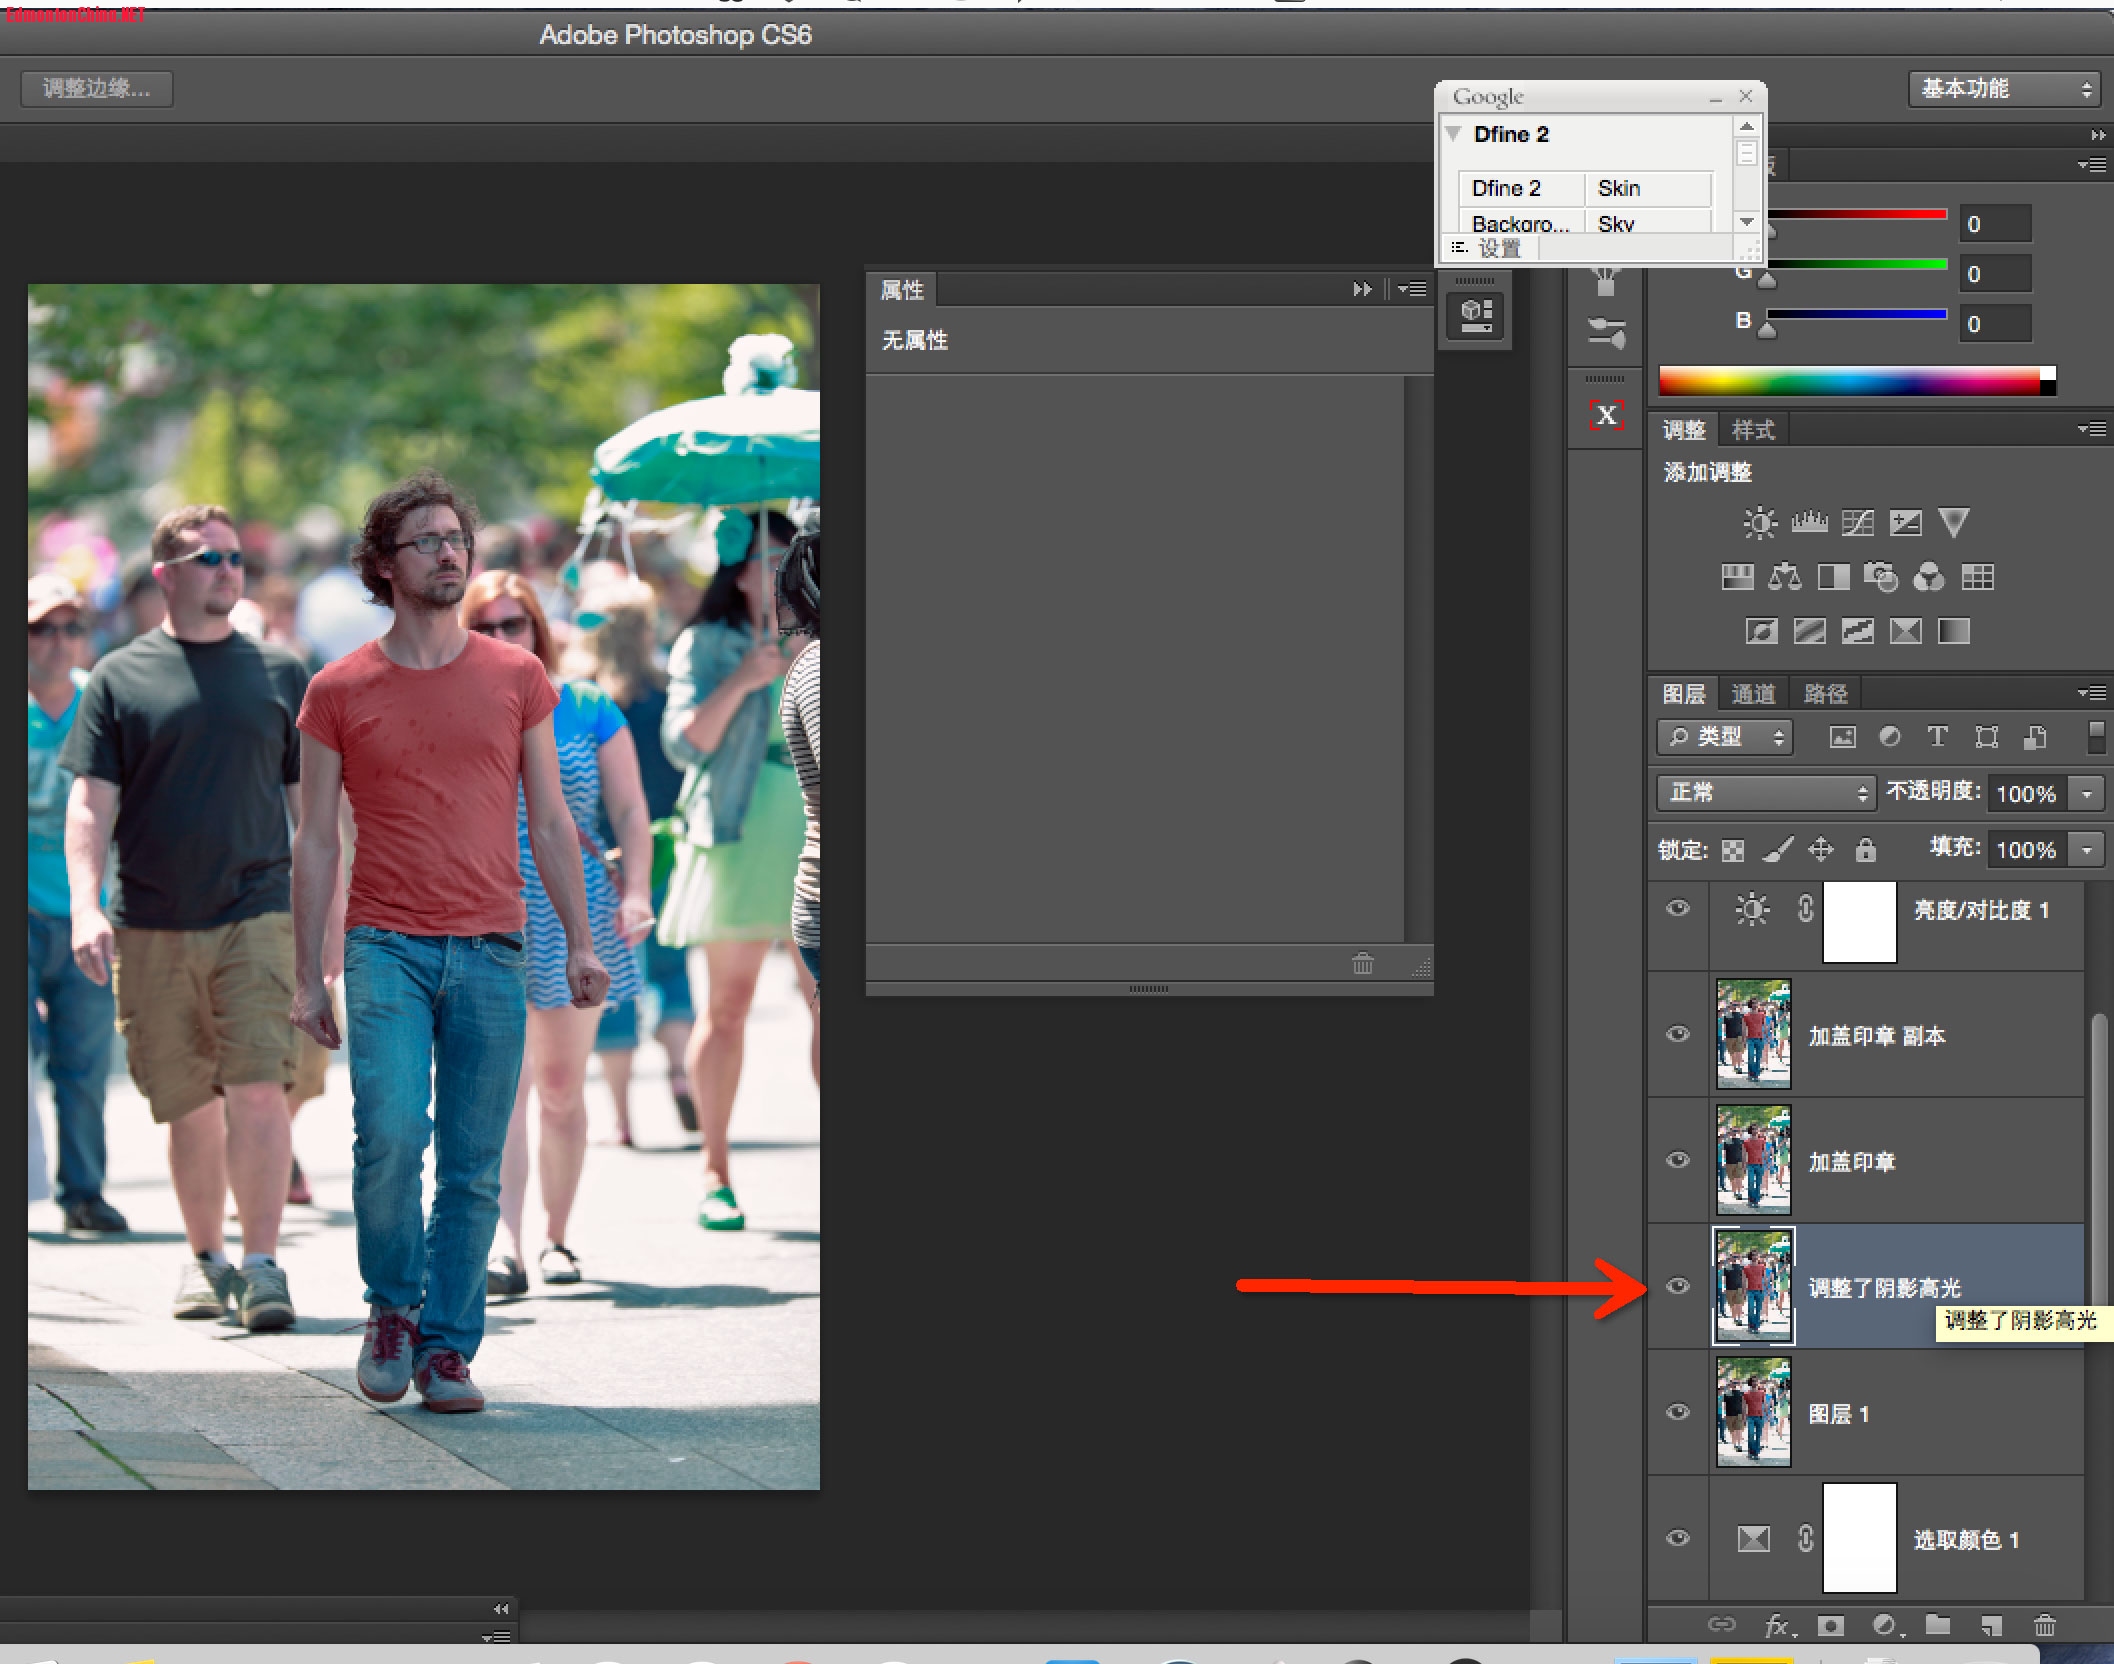Delete layer using trash icon
This screenshot has width=2114, height=1664.
[x=2045, y=1626]
